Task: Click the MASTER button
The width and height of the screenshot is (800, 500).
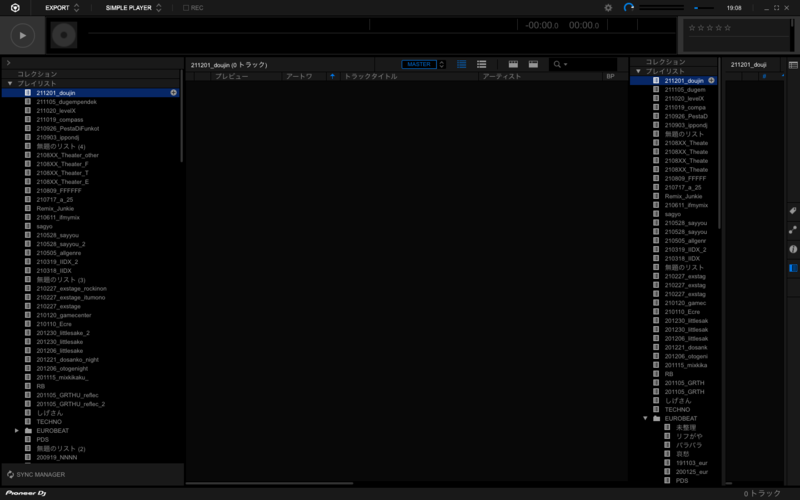Action: point(419,64)
